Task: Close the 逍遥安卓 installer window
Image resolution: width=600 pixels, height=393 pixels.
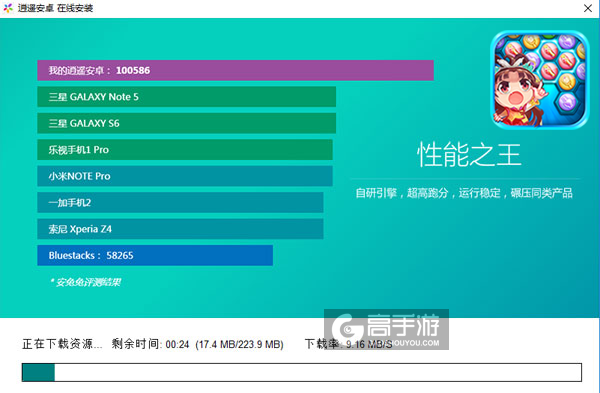Action: point(588,8)
